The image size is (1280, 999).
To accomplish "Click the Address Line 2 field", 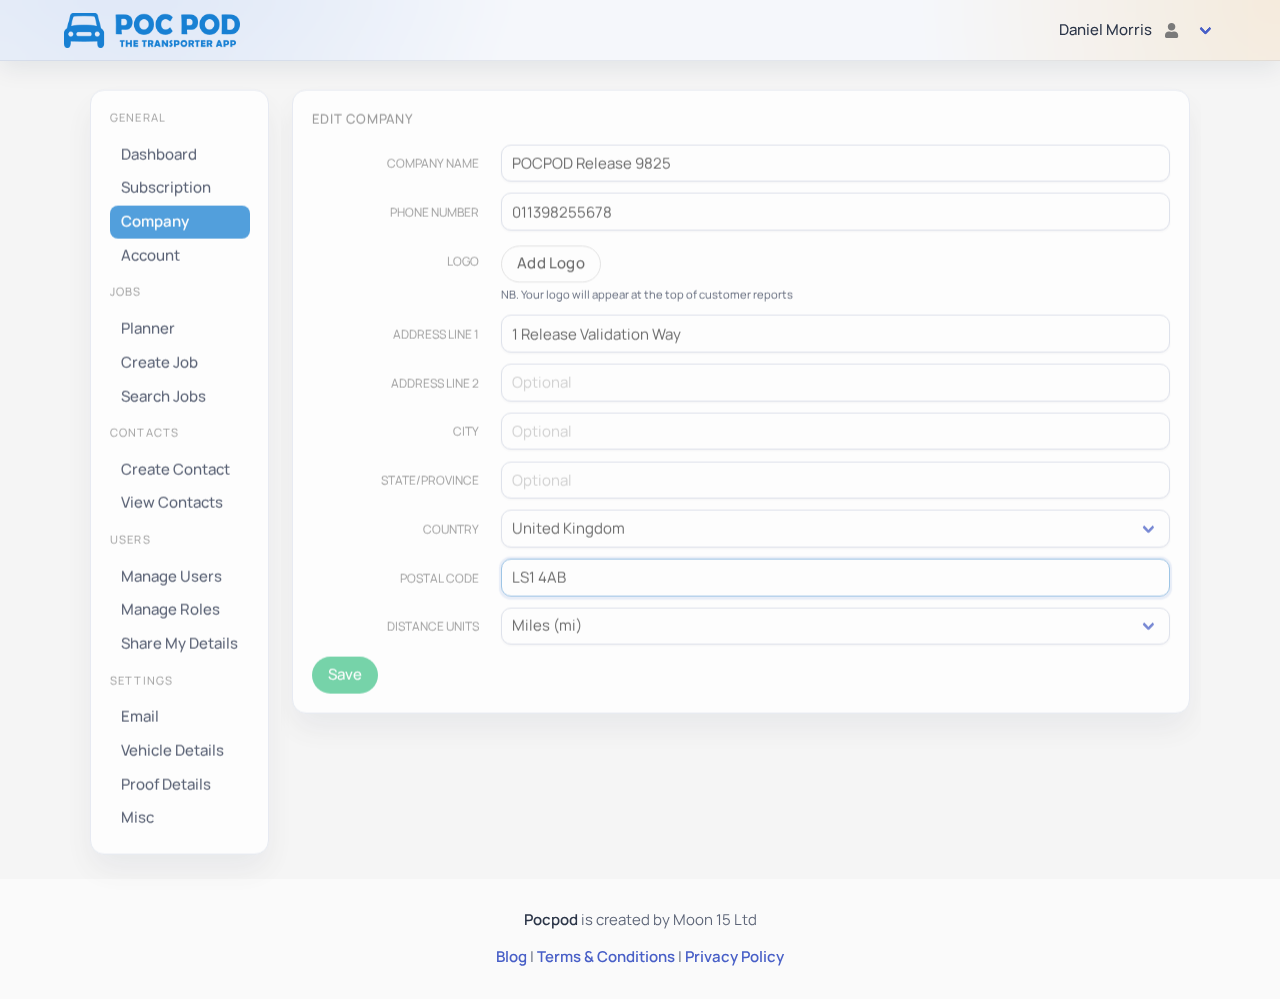I will pyautogui.click(x=835, y=383).
